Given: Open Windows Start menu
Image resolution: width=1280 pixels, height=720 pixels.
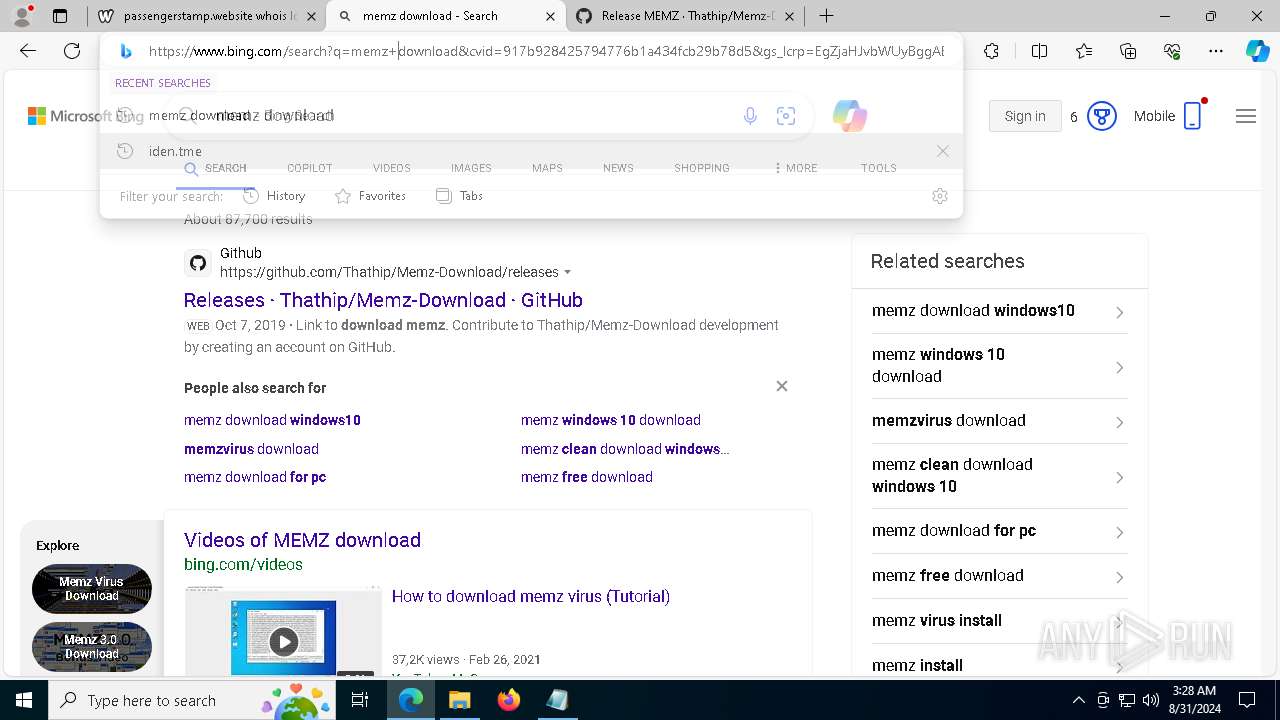Looking at the screenshot, I should 23,700.
